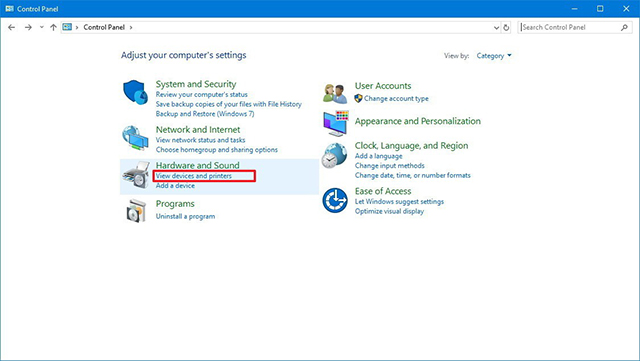Click the Control Panel icon in address bar
This screenshot has width=640, height=361.
coord(67,27)
